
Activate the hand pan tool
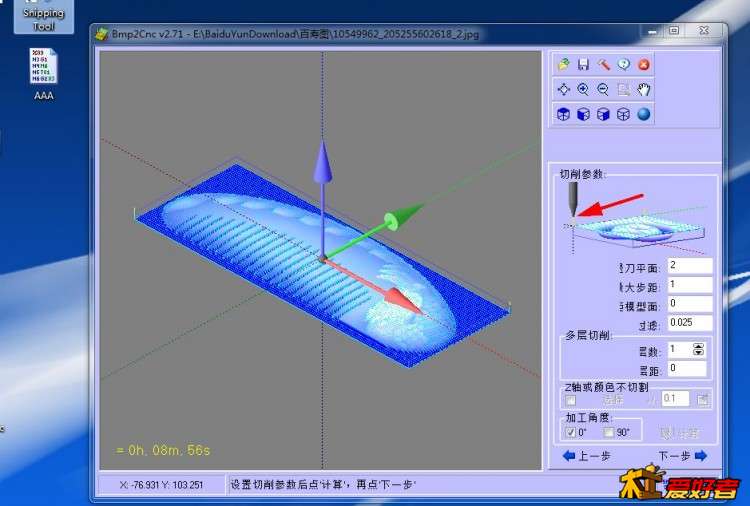point(644,89)
